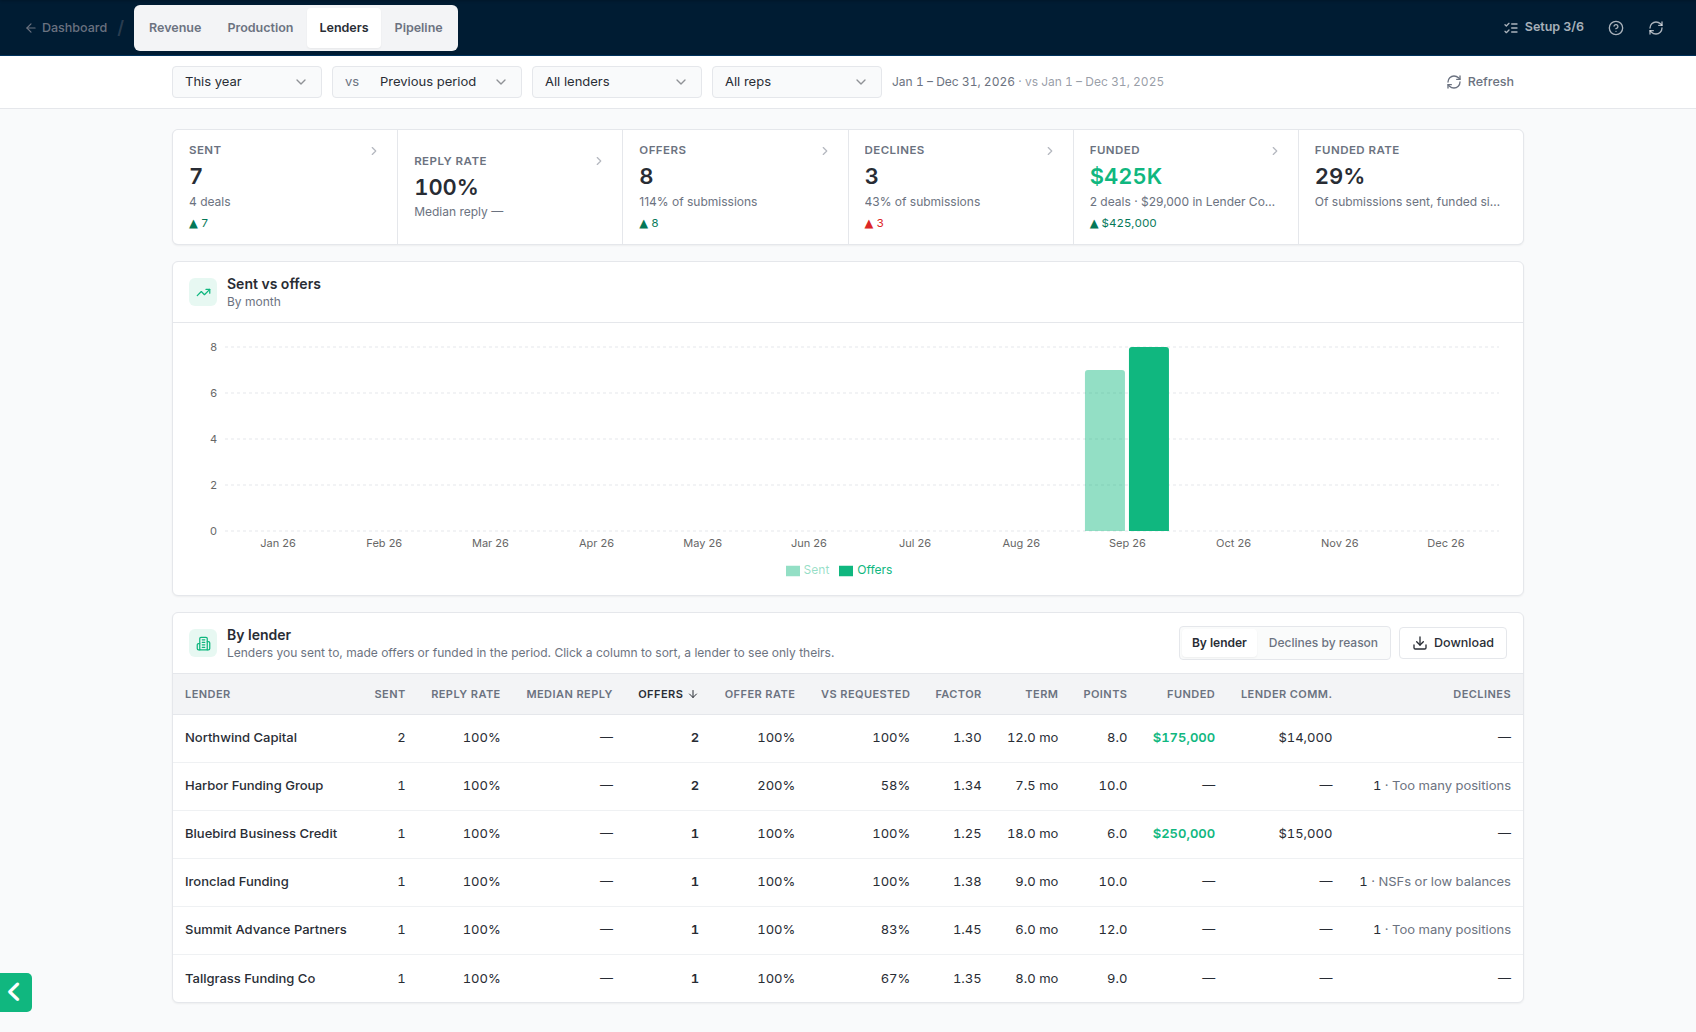Sort by the Lender column

click(x=208, y=694)
